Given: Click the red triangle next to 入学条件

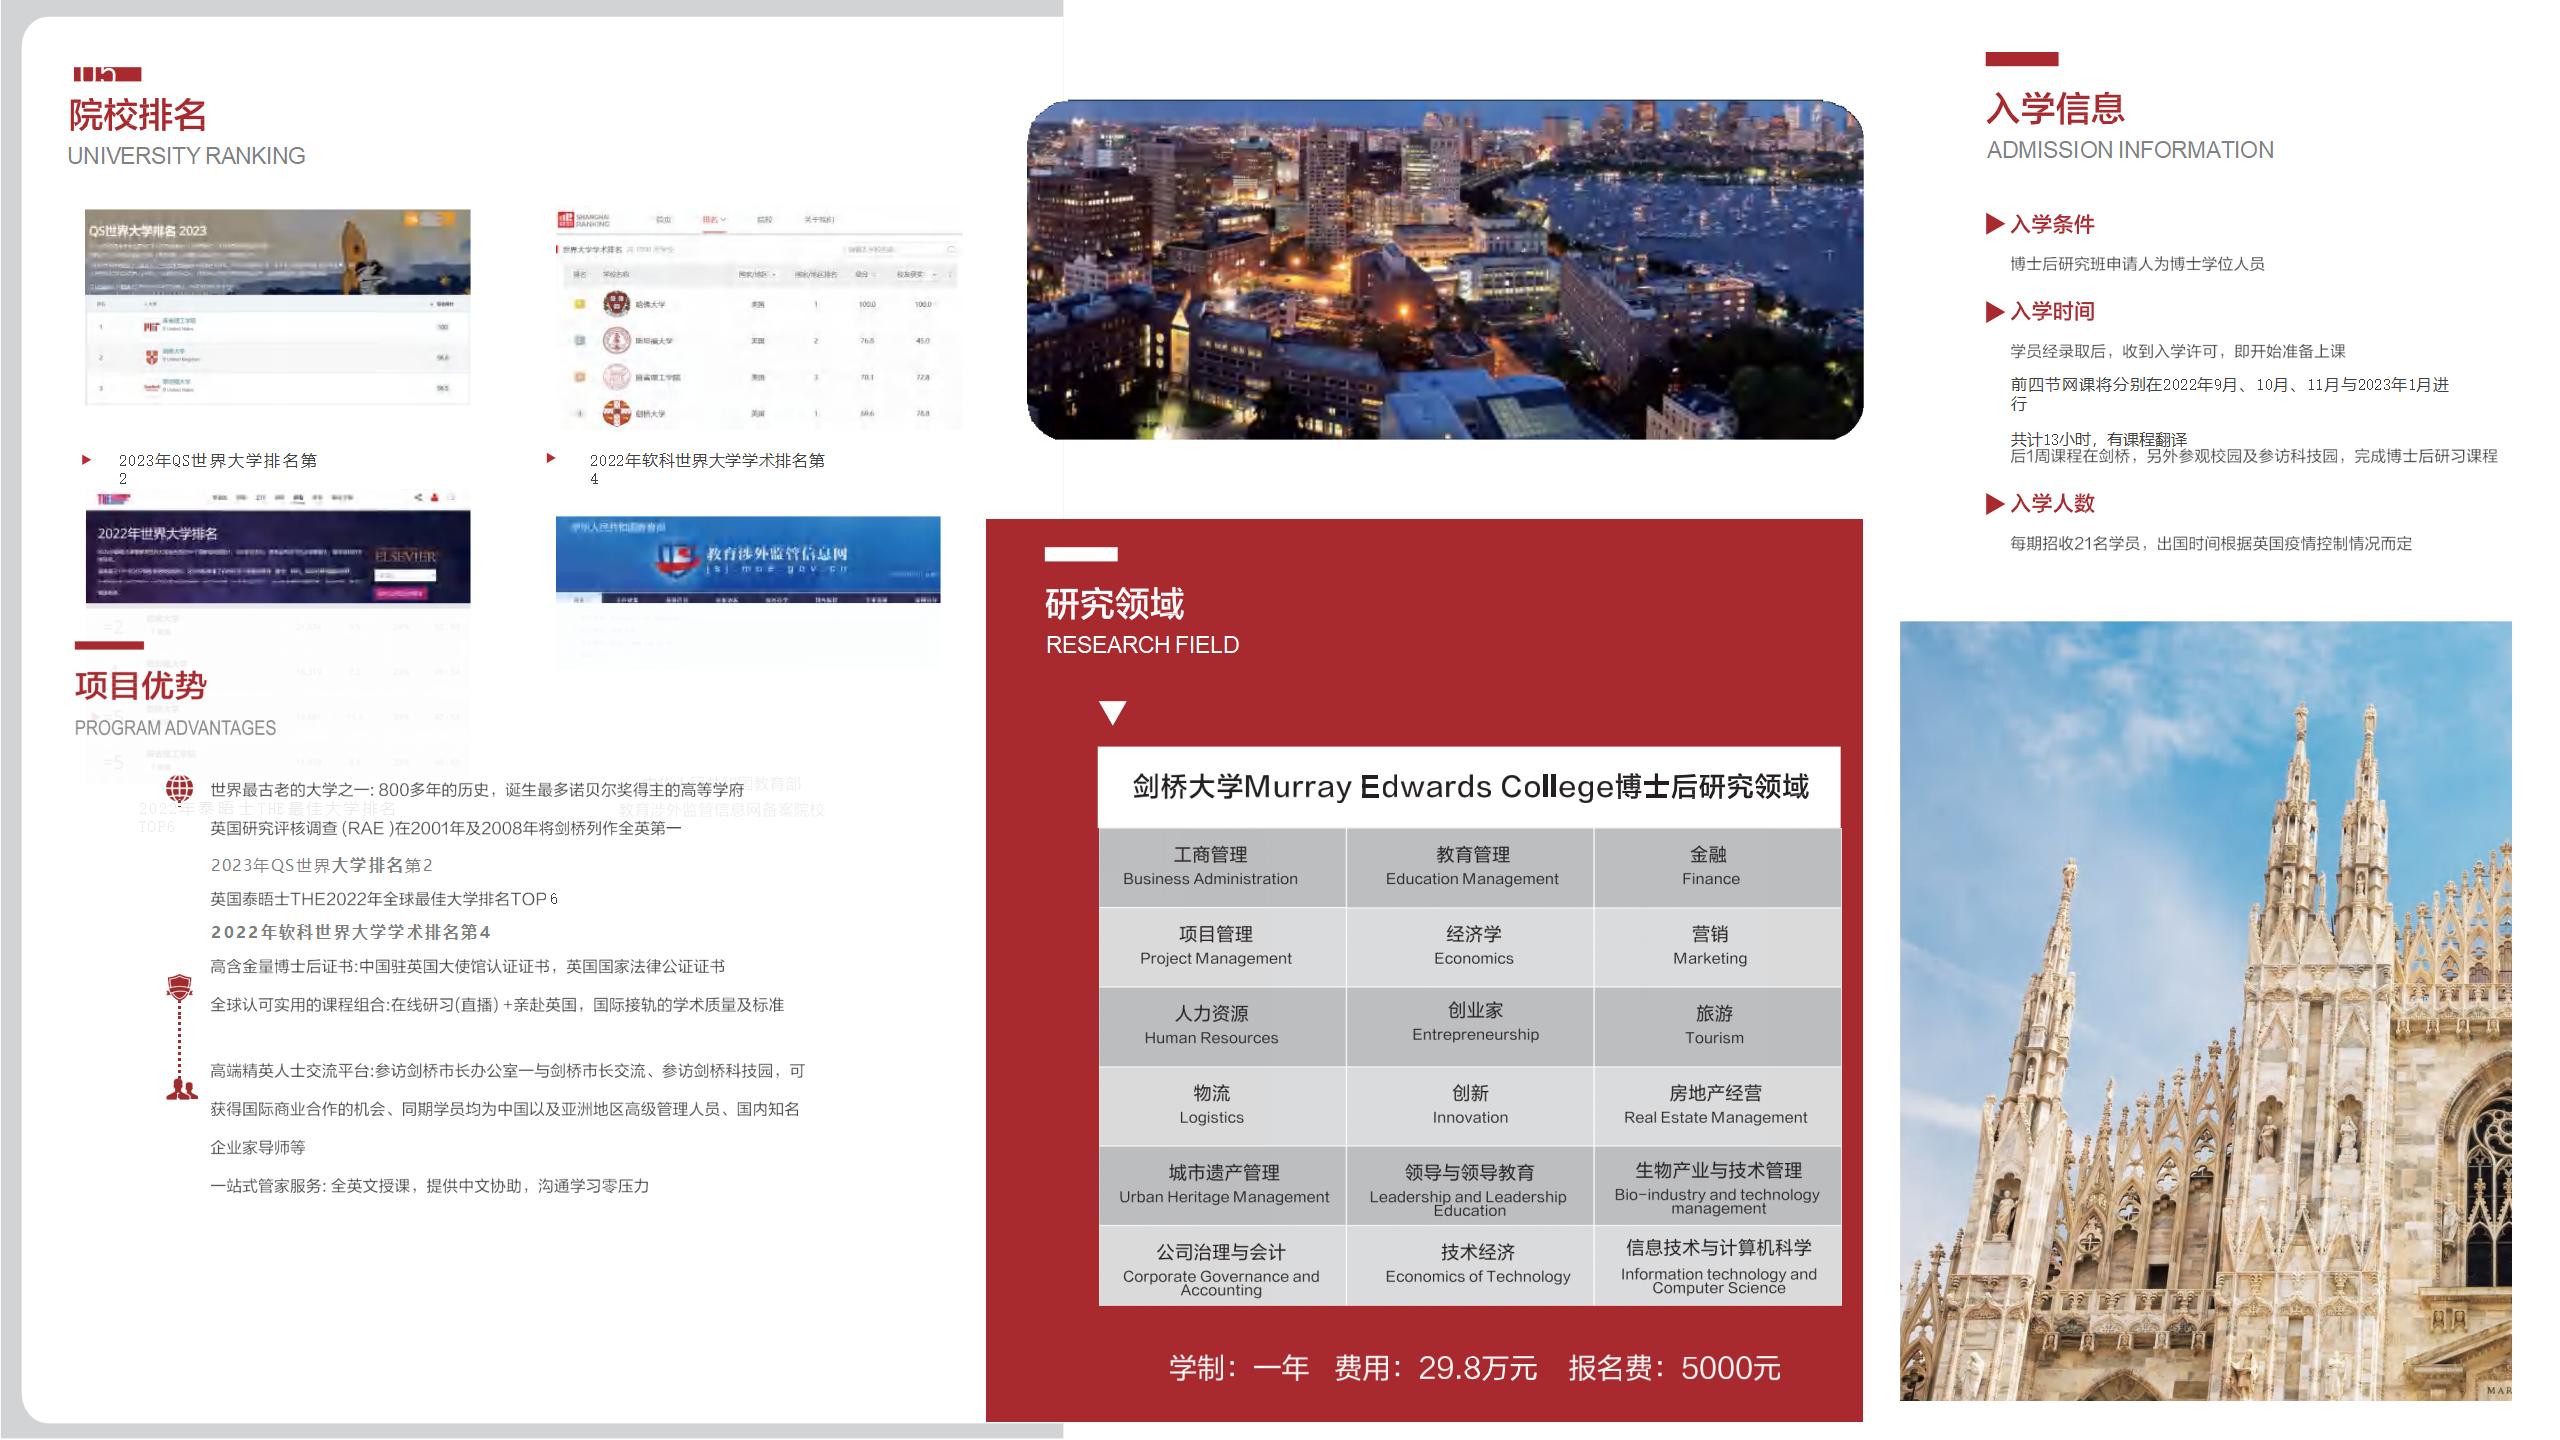Looking at the screenshot, I should [x=1995, y=224].
